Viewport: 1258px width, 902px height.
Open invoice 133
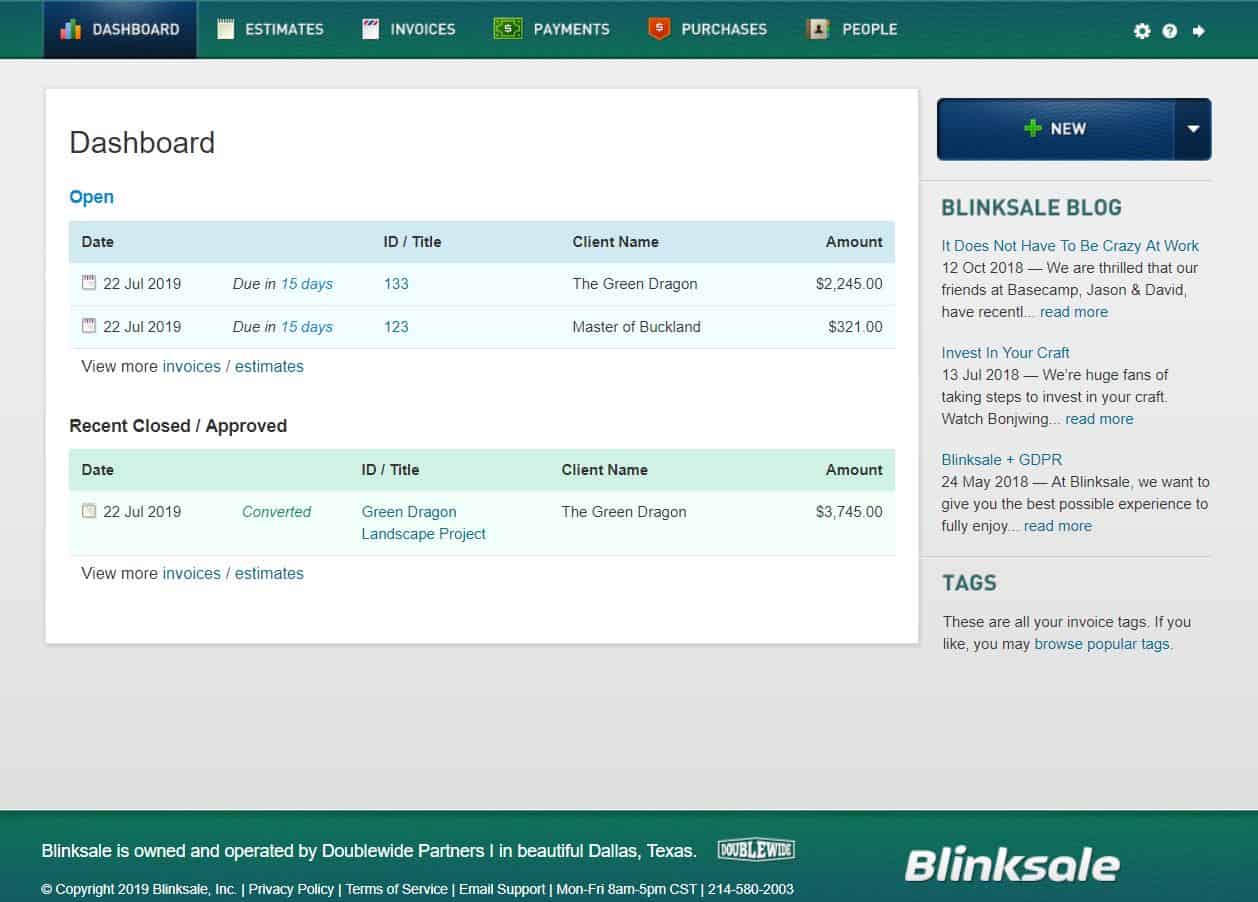coord(396,284)
